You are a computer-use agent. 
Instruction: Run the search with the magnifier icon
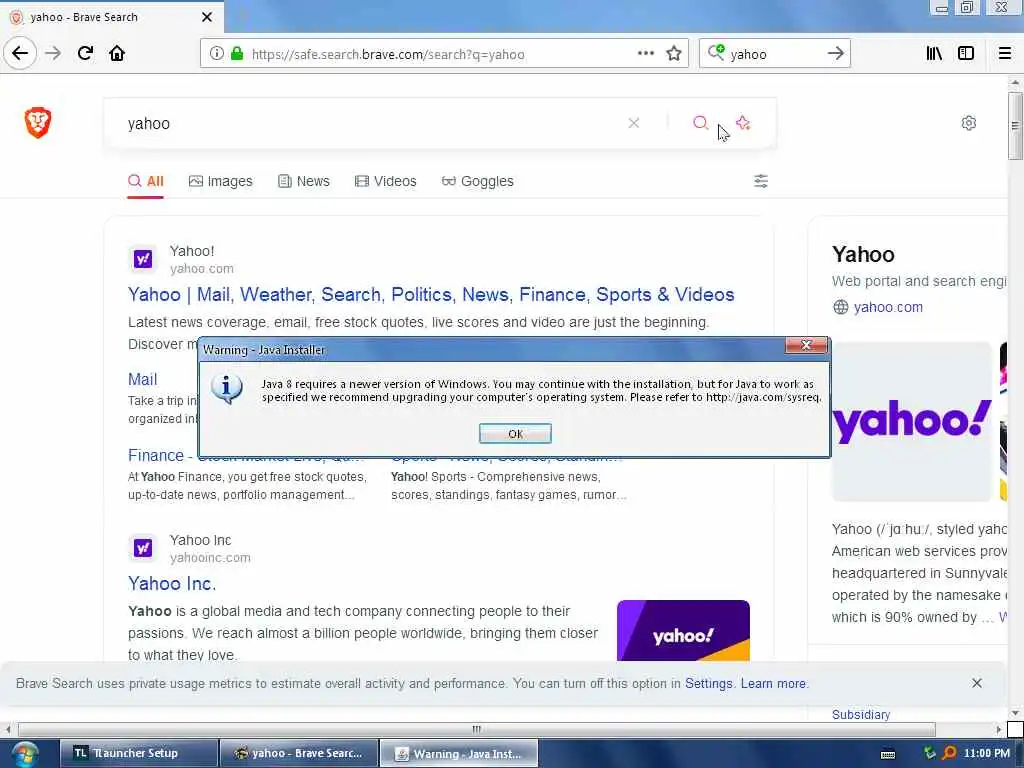pyautogui.click(x=700, y=123)
